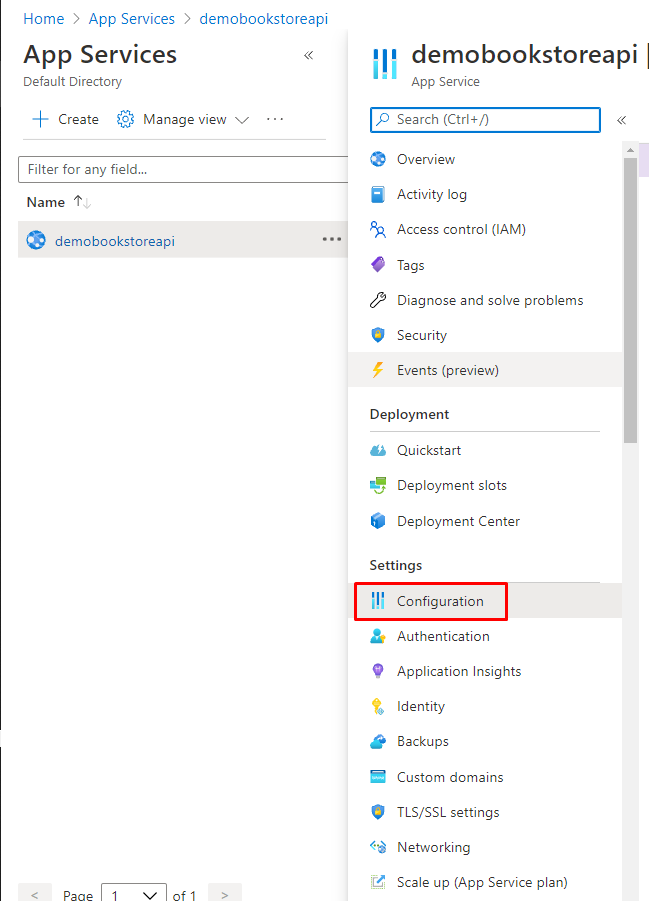
Task: Click the Identity key icon
Action: [378, 706]
